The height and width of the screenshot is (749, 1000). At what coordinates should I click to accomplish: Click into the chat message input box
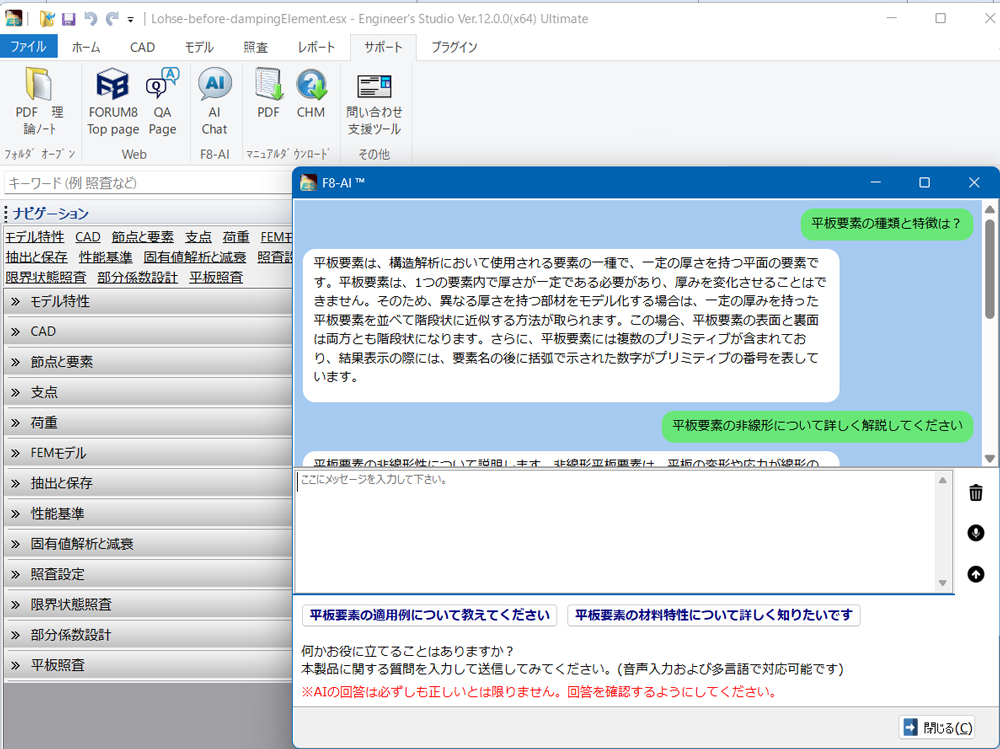pyautogui.click(x=615, y=530)
